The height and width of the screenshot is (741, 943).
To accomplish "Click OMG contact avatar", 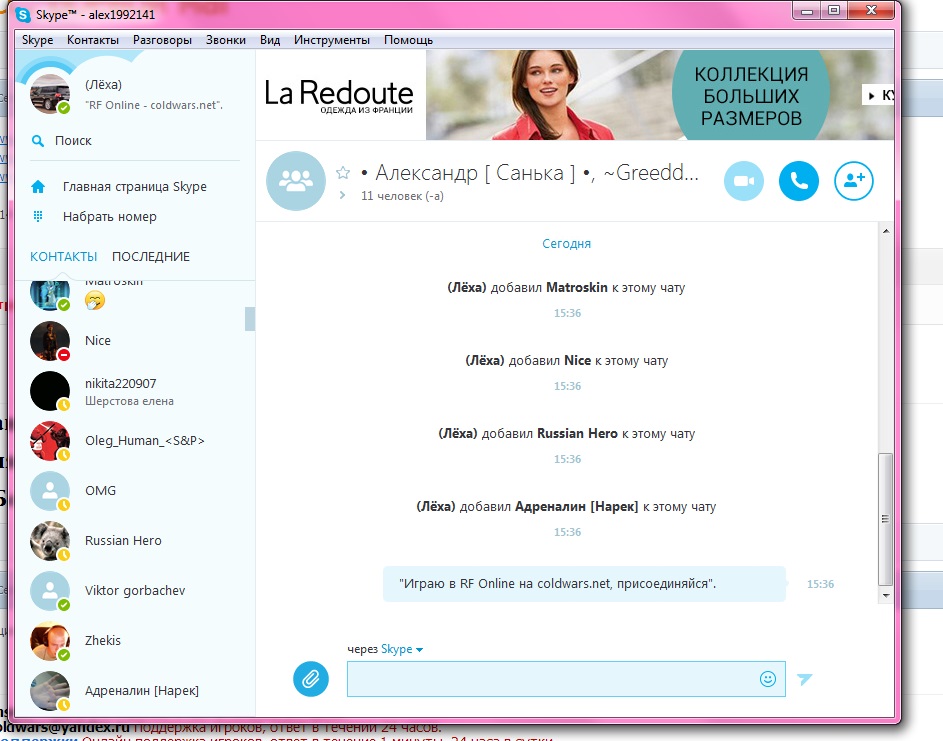I will tap(50, 491).
